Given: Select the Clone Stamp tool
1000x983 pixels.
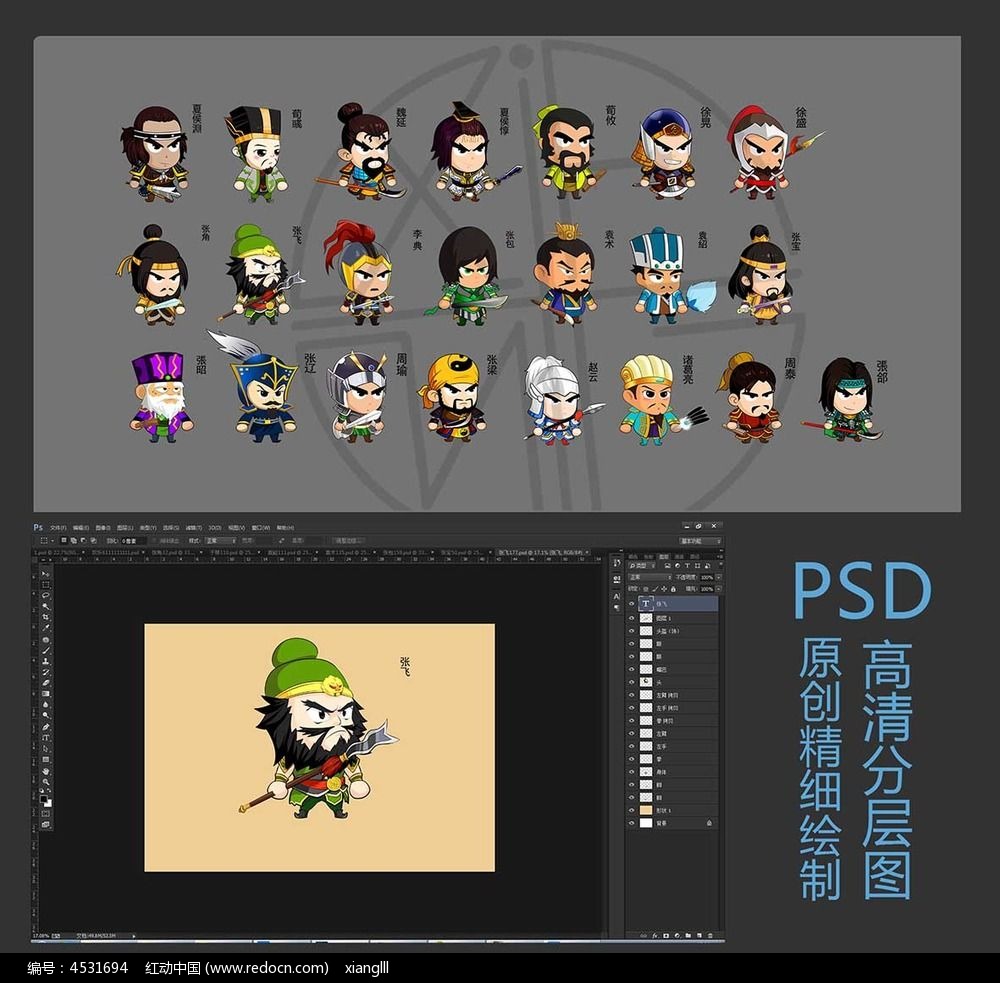Looking at the screenshot, I should pos(46,661).
